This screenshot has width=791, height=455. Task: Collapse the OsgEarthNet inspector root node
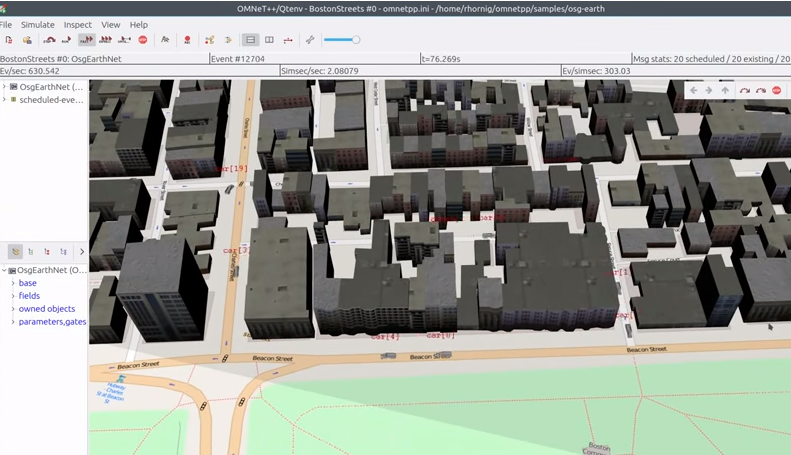click(4, 270)
